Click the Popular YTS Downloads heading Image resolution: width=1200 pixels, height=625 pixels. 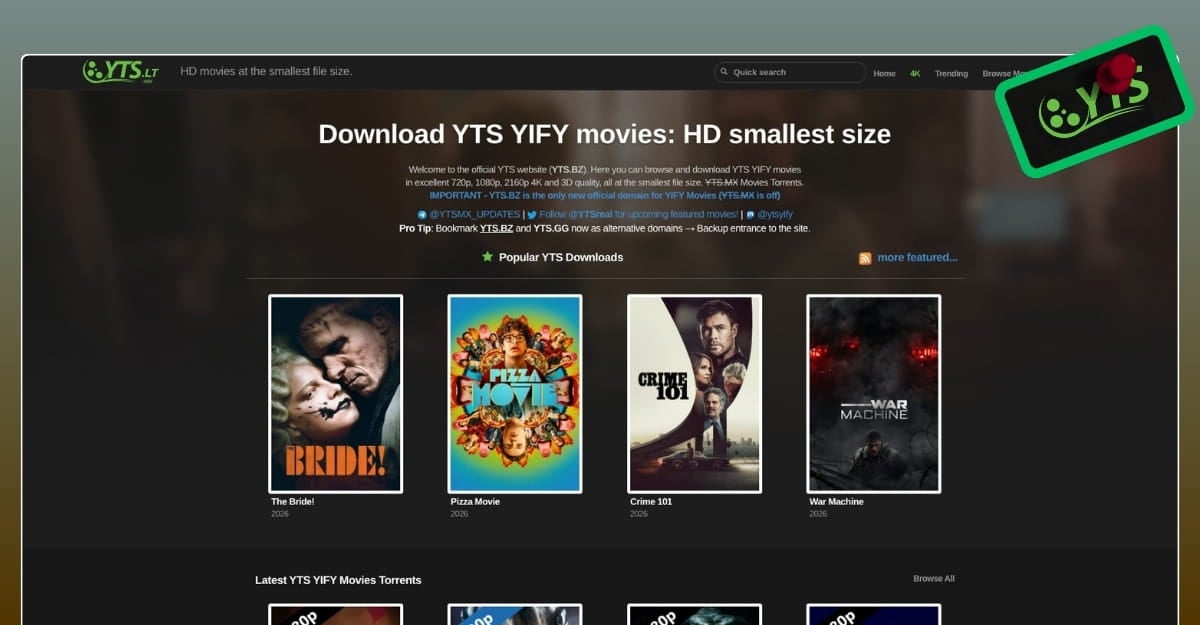(x=561, y=257)
